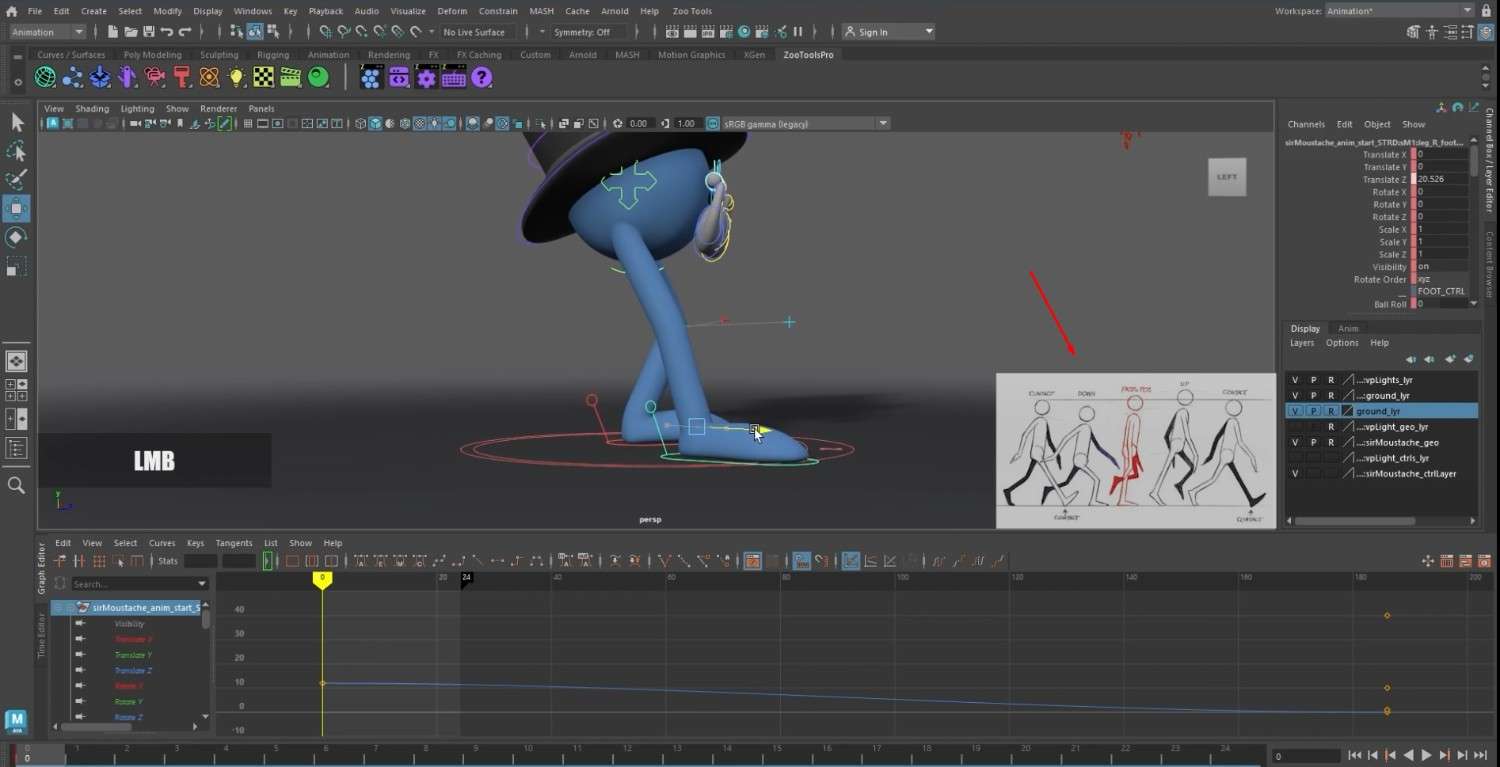This screenshot has width=1500, height=767.
Task: Toggle visibility V of vpLights_lyr layer
Action: (1295, 380)
